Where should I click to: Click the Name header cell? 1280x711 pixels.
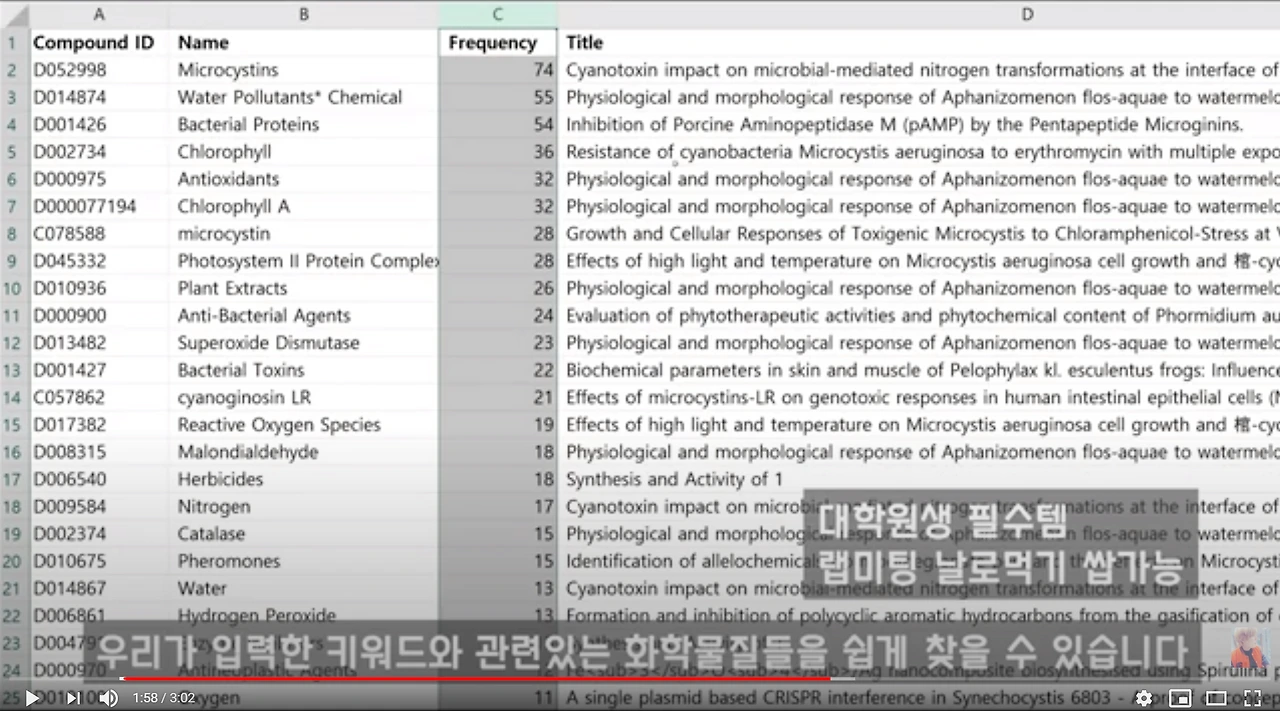304,43
